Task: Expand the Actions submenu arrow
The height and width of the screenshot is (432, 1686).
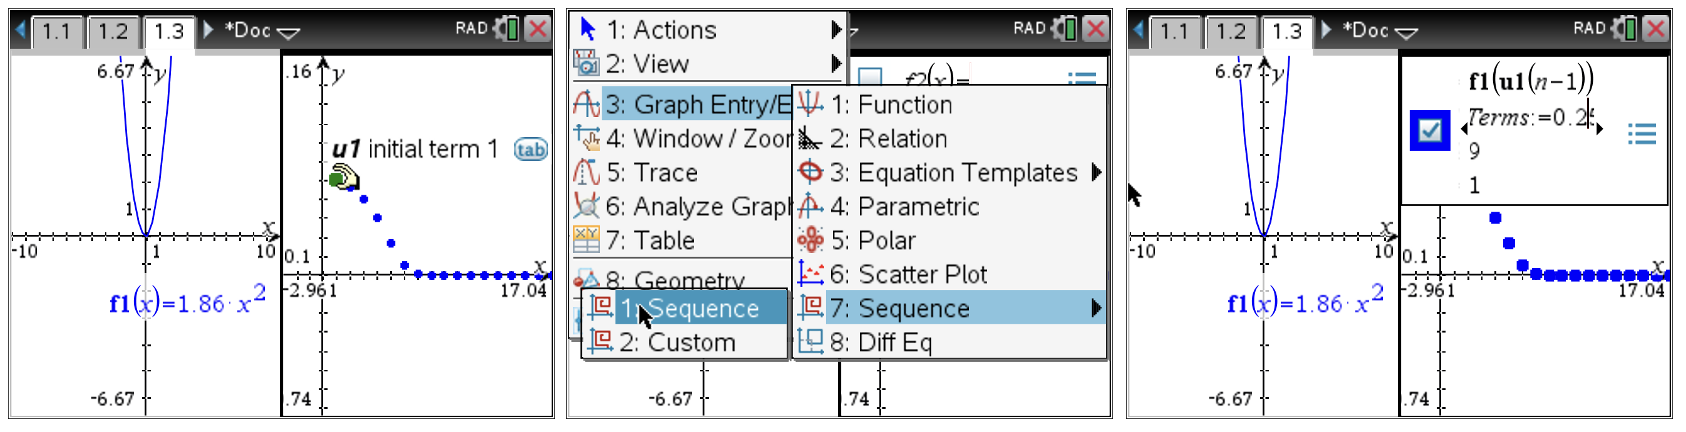Action: pyautogui.click(x=836, y=30)
